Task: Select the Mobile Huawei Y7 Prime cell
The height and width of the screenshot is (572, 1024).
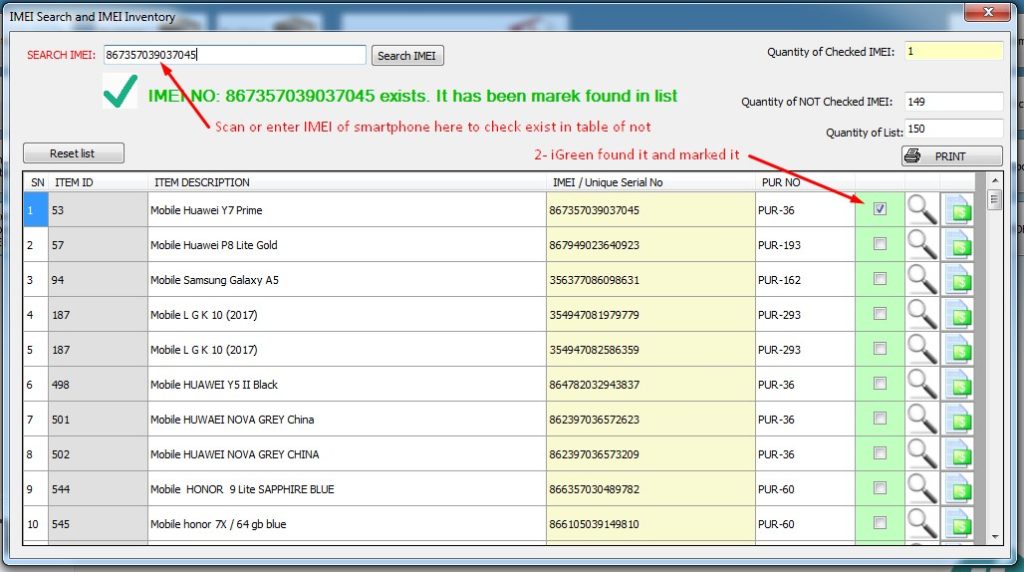Action: tap(347, 210)
